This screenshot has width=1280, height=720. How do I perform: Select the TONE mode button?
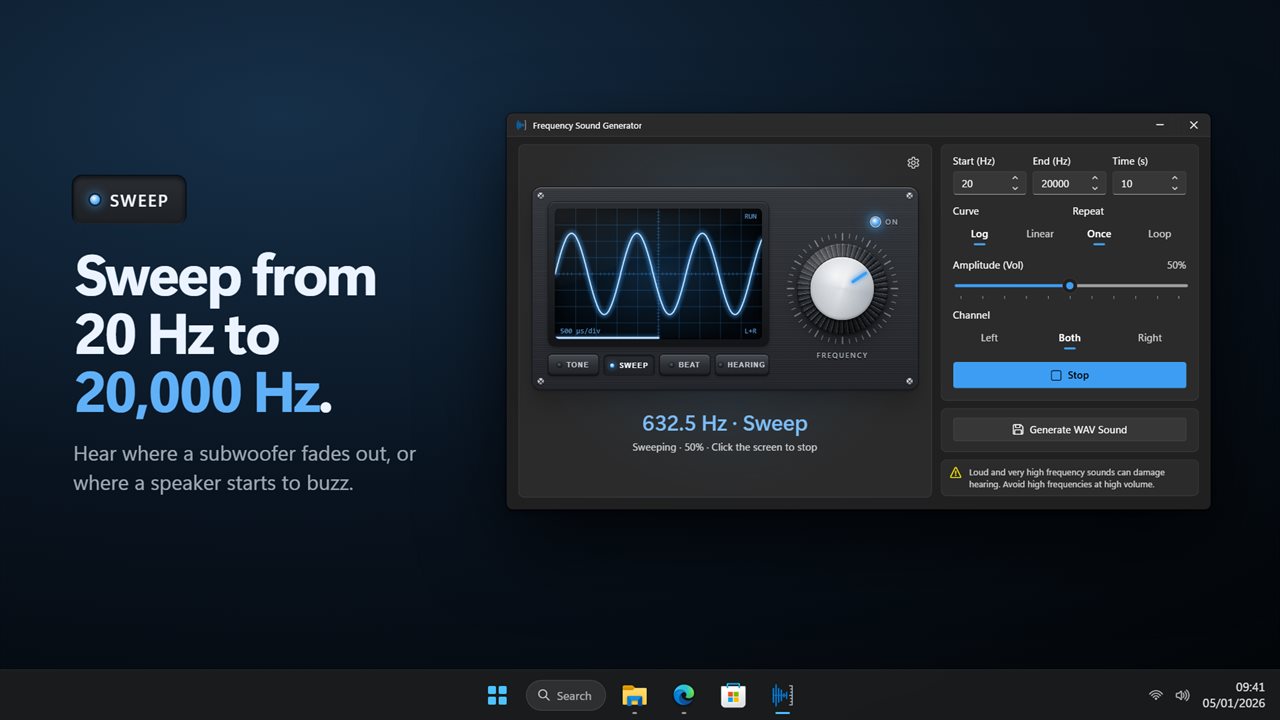[573, 365]
